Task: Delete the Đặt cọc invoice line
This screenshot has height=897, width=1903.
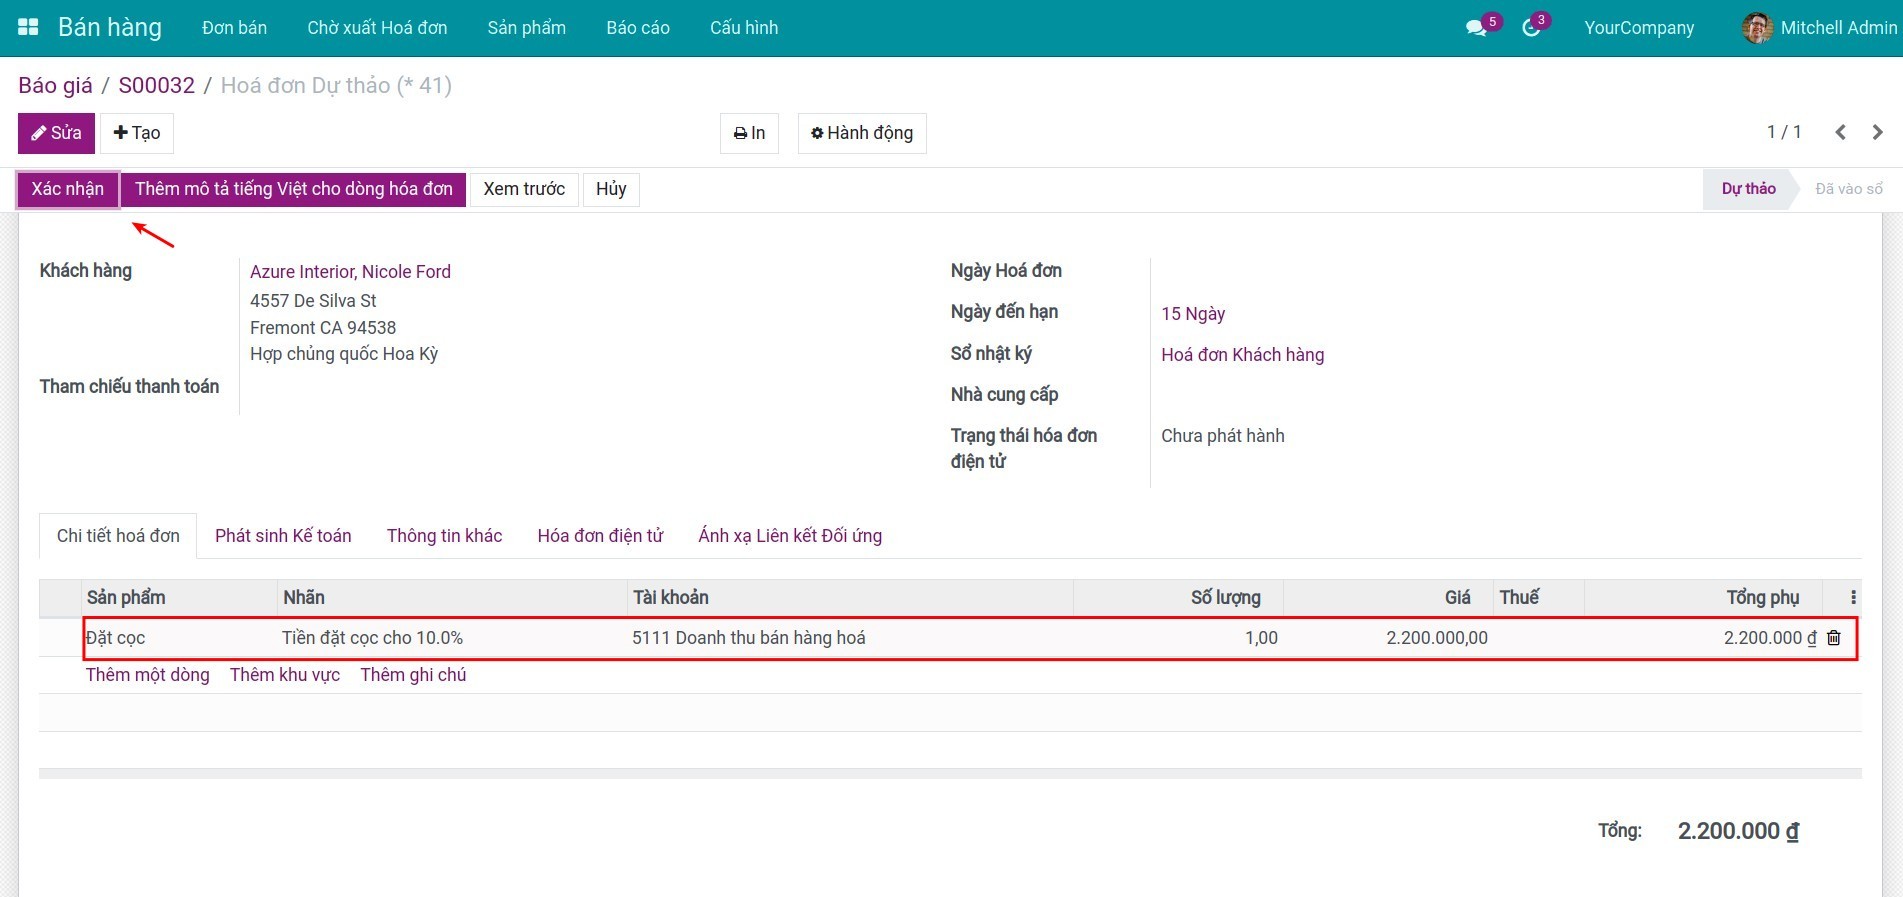Action: click(1834, 638)
